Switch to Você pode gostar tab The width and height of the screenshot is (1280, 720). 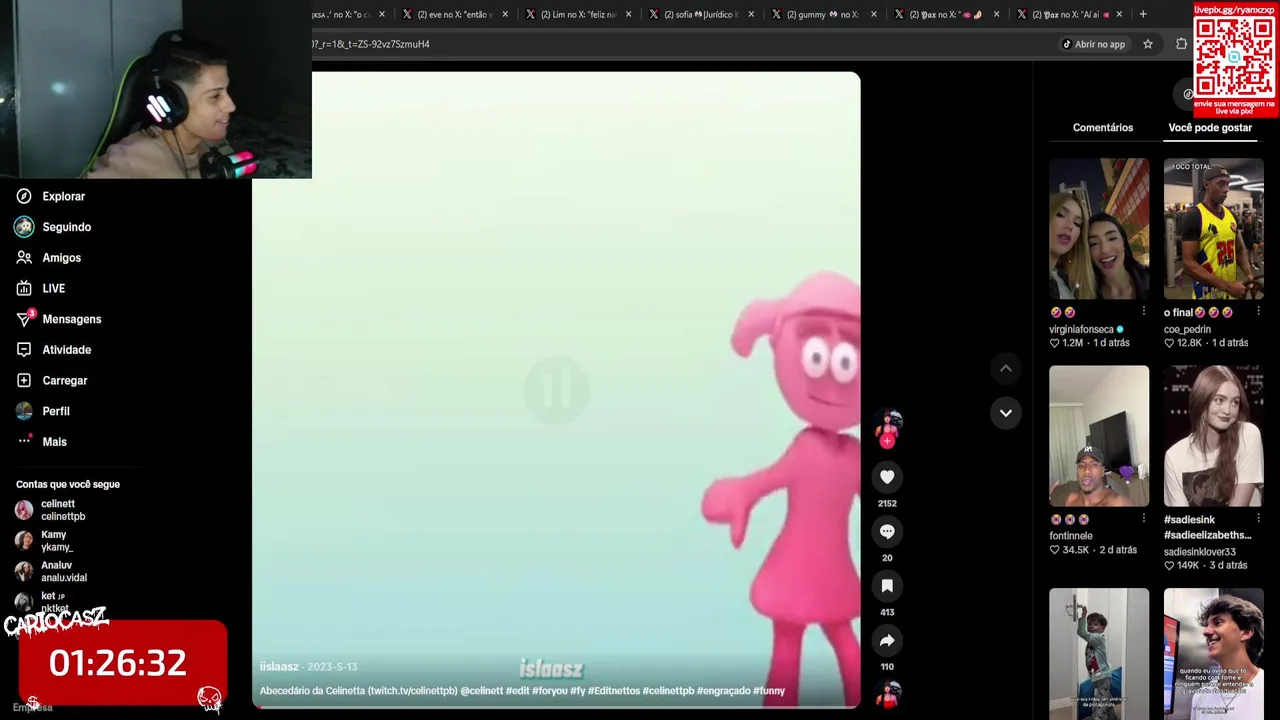pyautogui.click(x=1210, y=128)
